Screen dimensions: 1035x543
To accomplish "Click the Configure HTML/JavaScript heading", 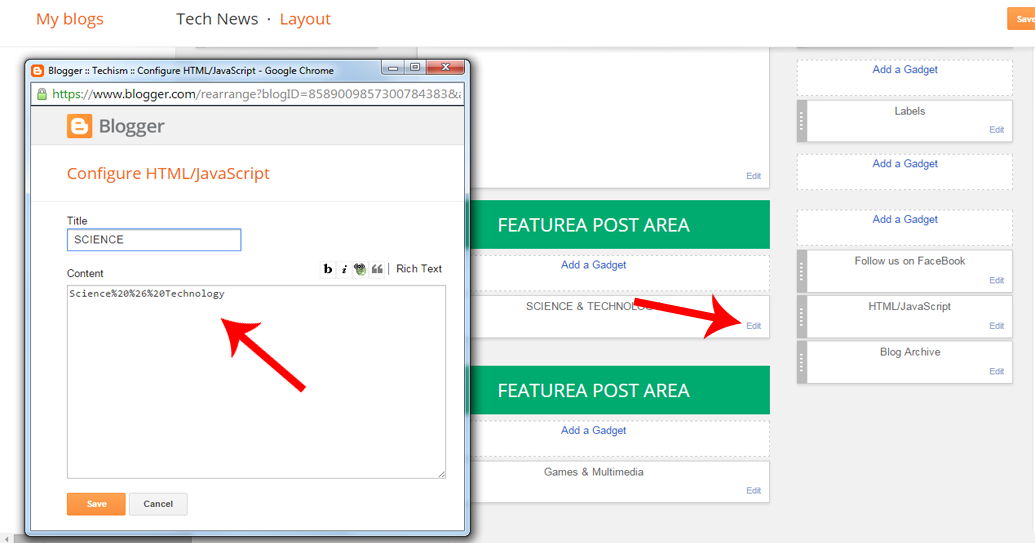I will 168,174.
